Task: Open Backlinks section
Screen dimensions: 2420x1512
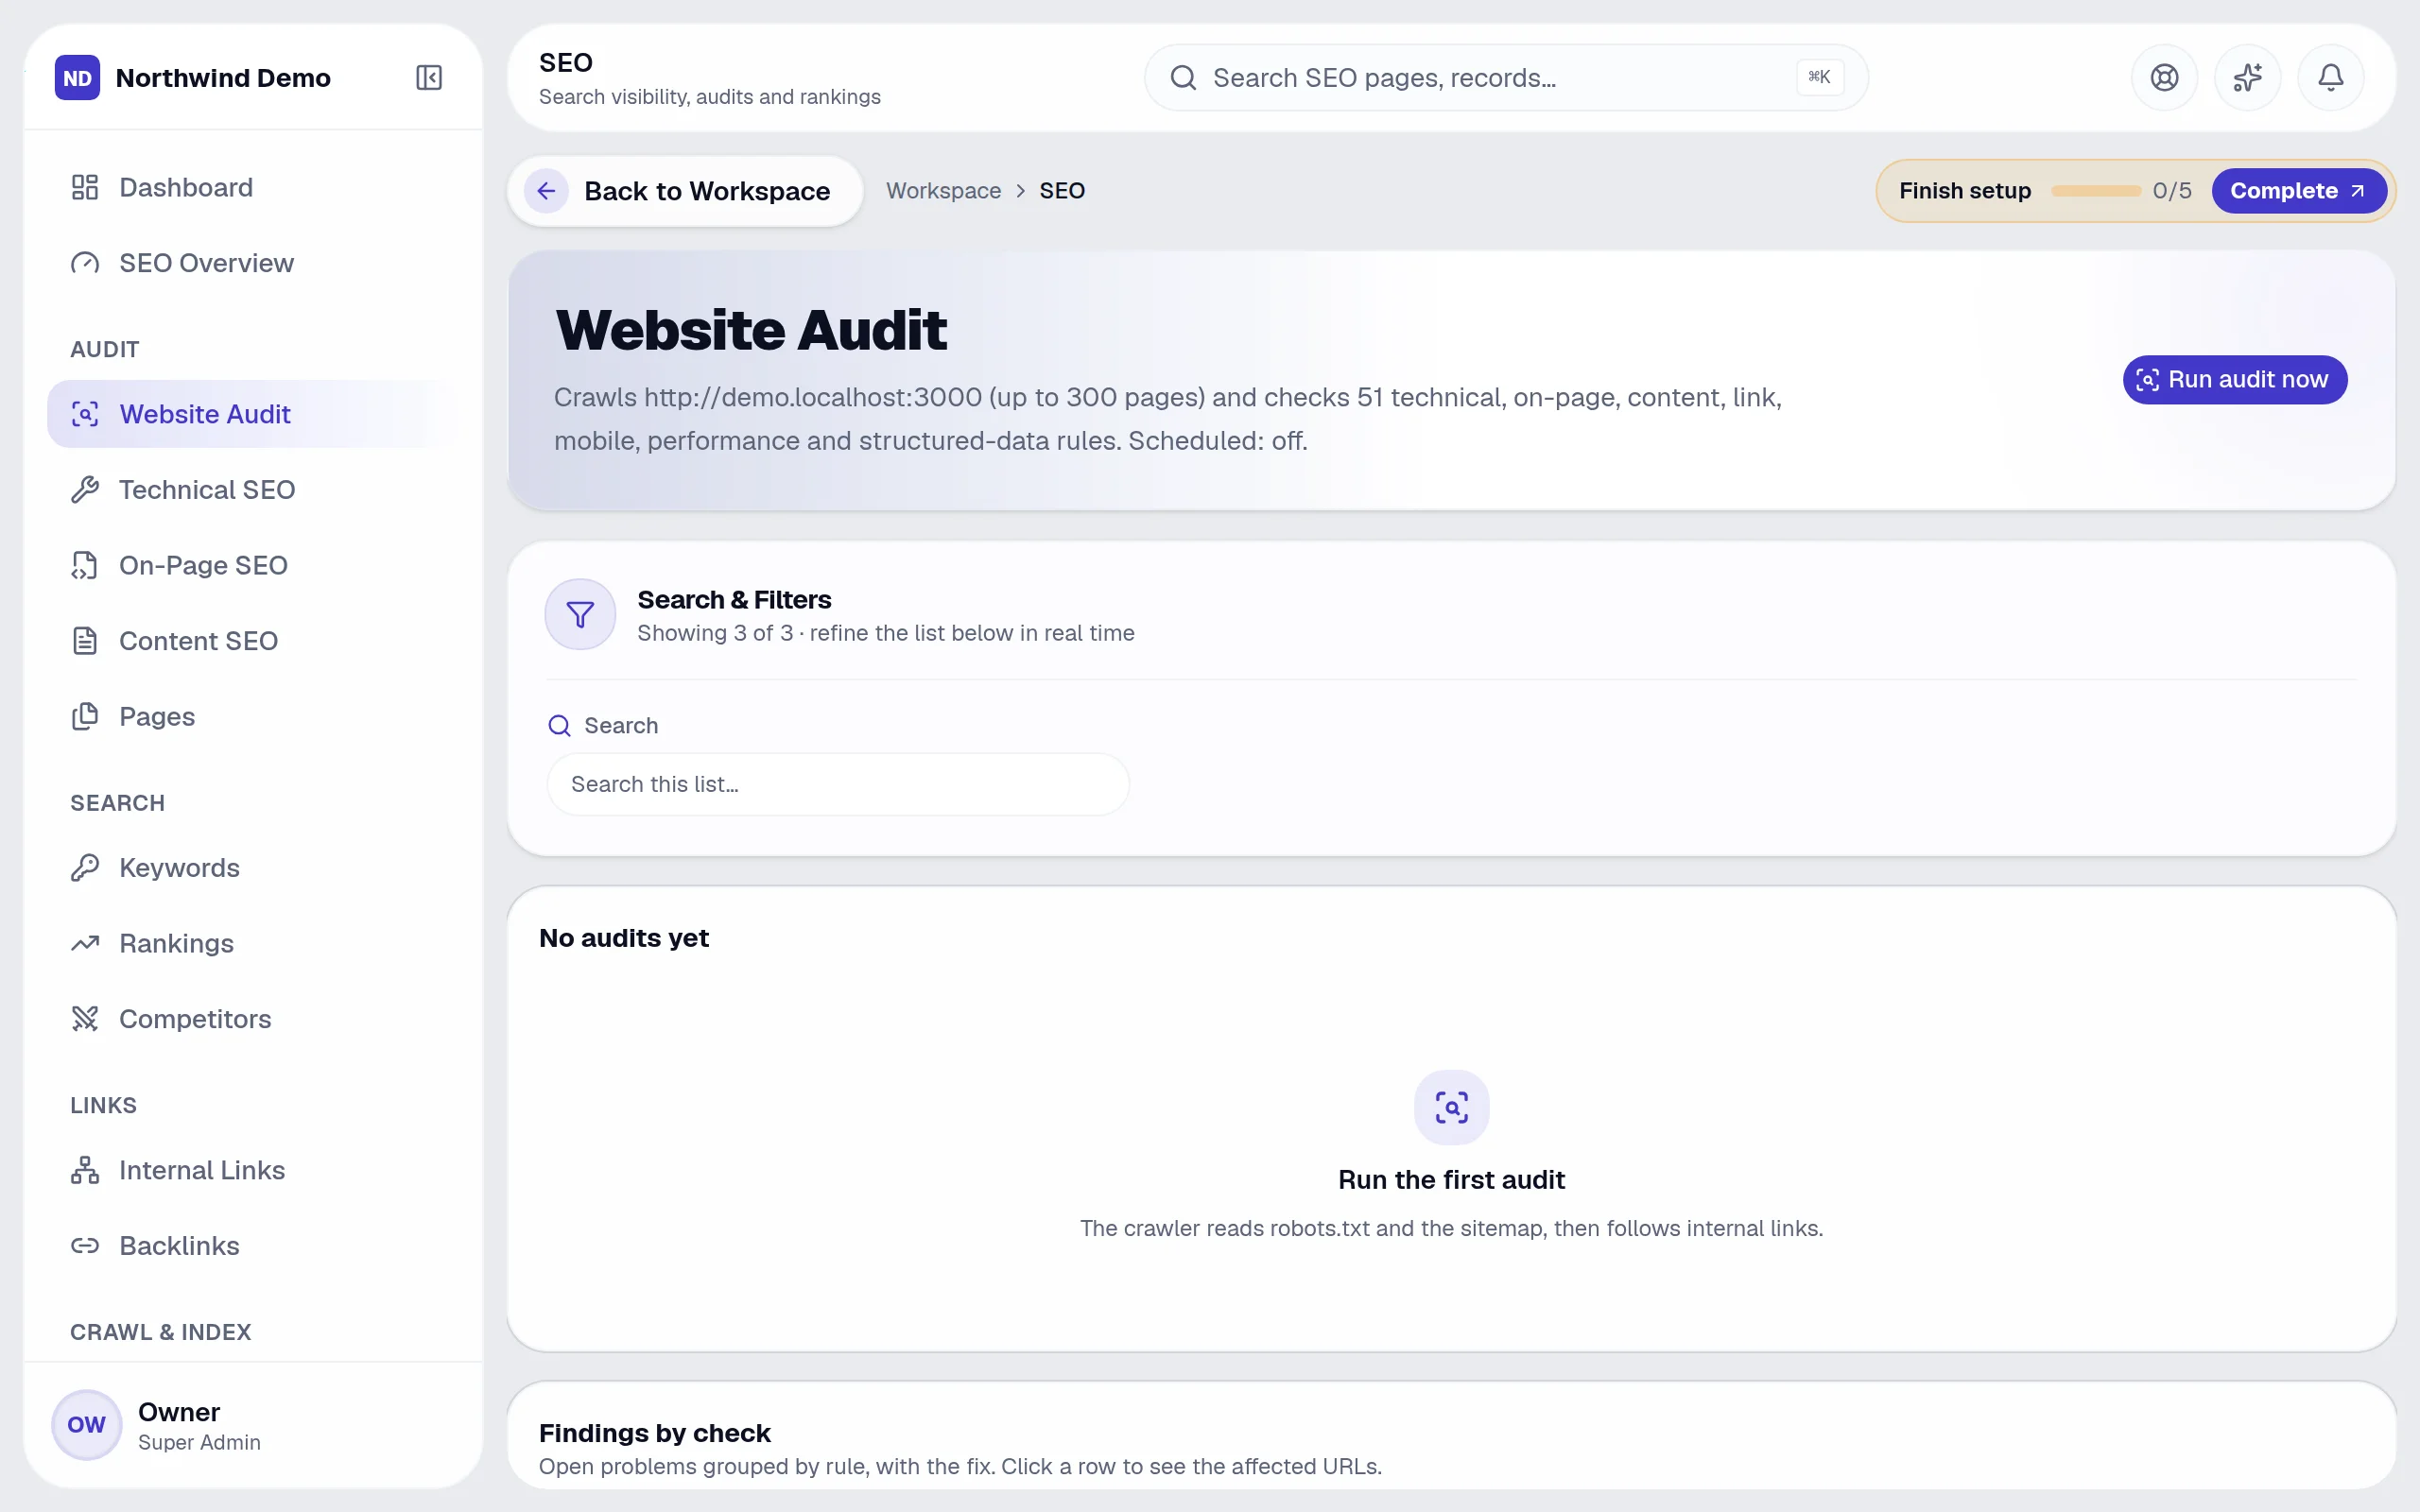Action: tap(253, 1246)
